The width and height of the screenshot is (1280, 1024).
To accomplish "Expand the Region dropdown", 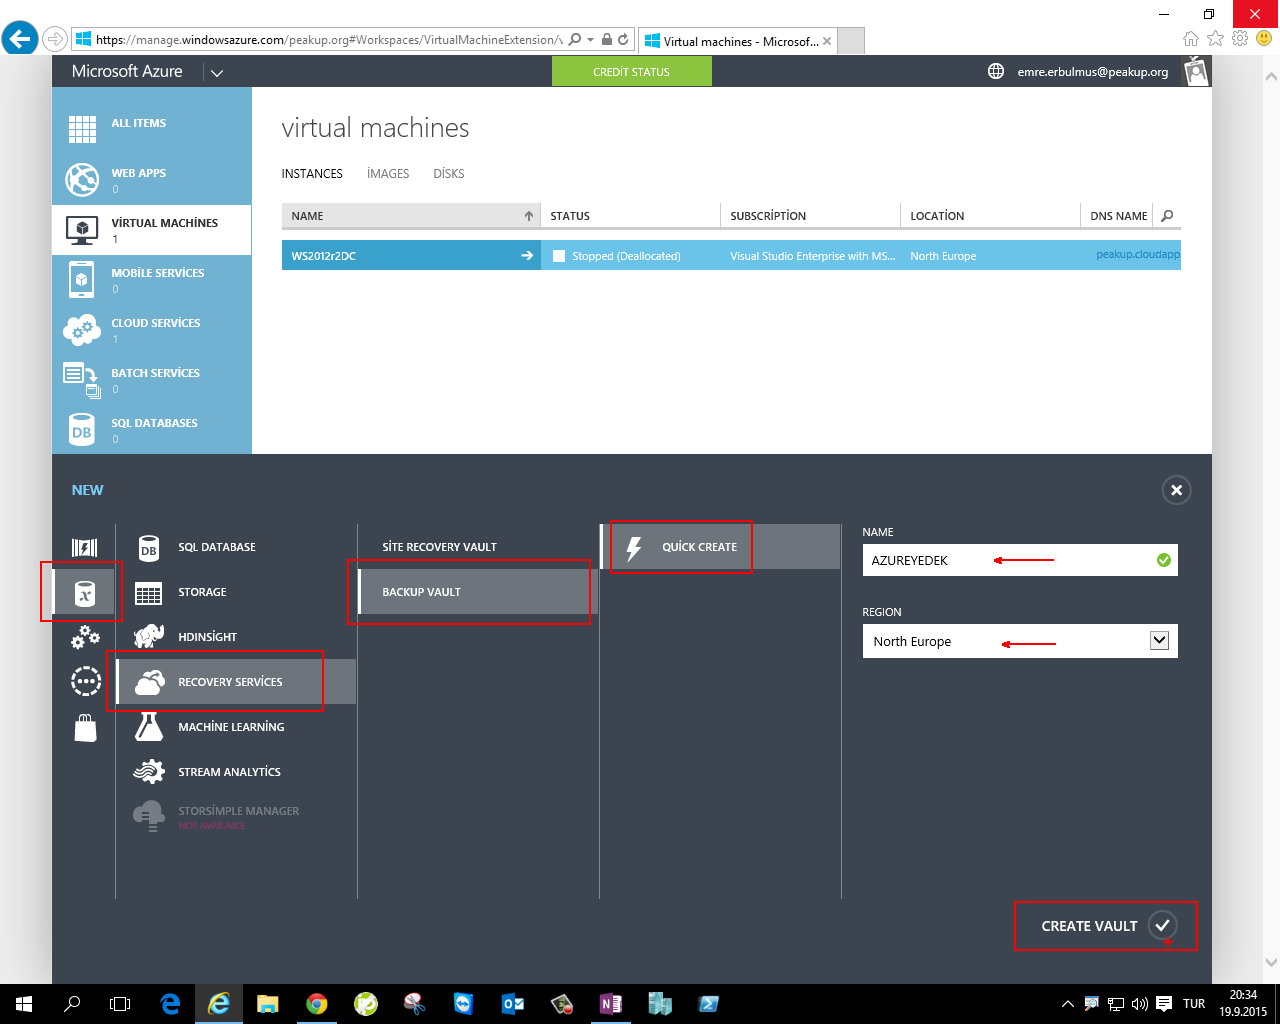I will coord(1159,641).
